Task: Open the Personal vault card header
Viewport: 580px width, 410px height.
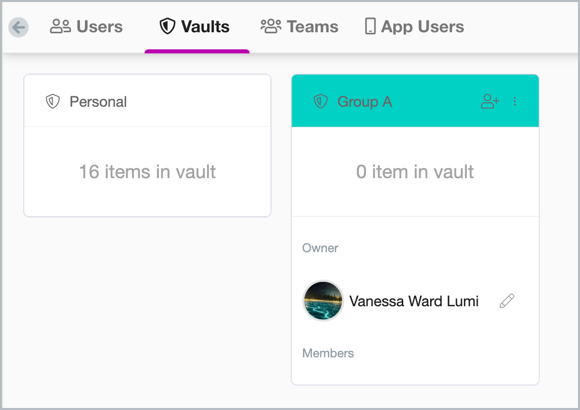Action: [x=147, y=101]
